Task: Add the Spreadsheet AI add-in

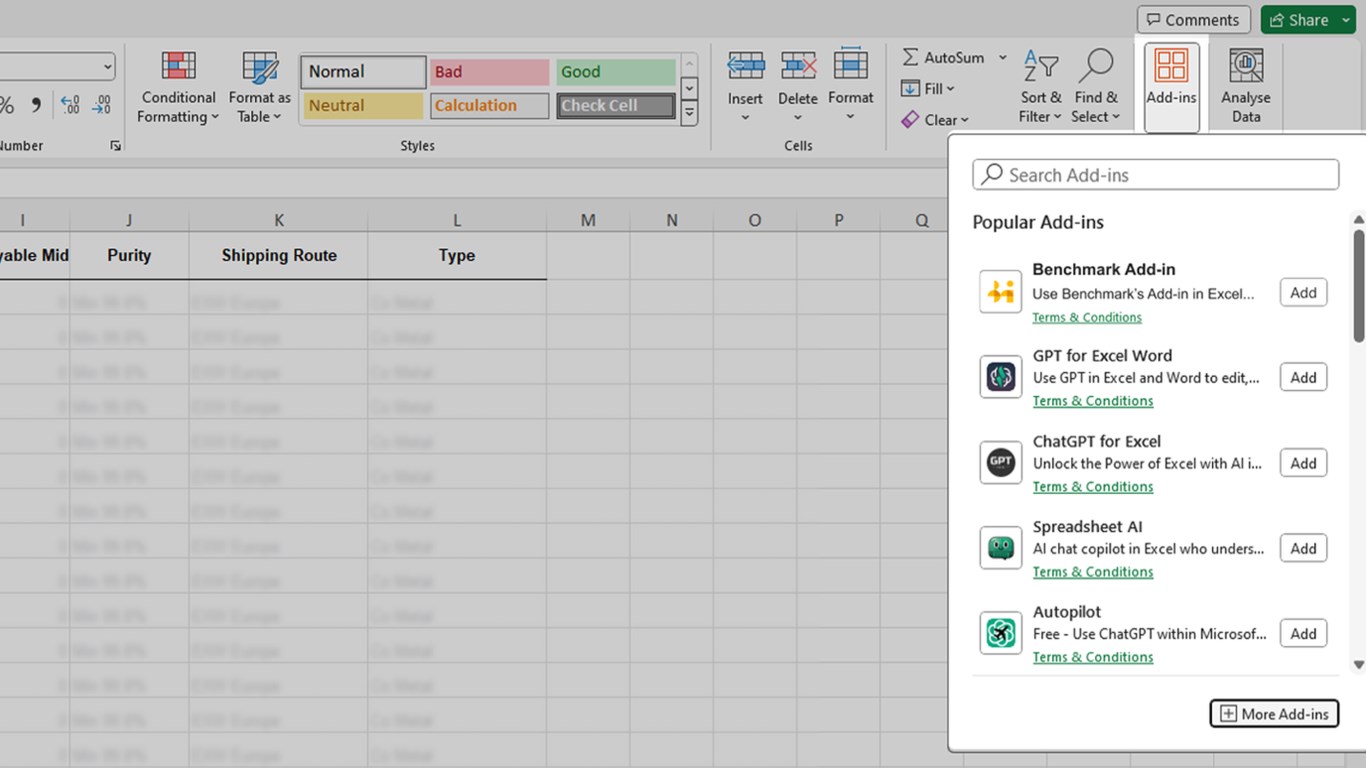Action: 1303,548
